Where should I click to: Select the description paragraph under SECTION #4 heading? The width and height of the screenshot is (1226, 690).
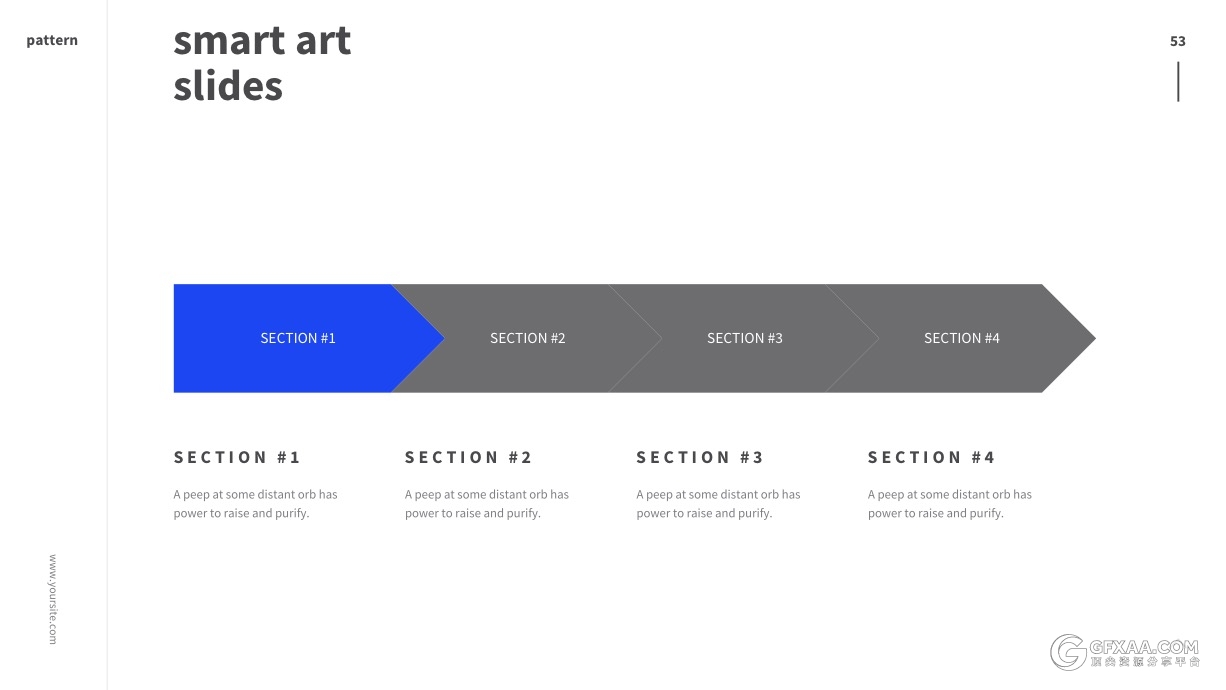(x=949, y=504)
